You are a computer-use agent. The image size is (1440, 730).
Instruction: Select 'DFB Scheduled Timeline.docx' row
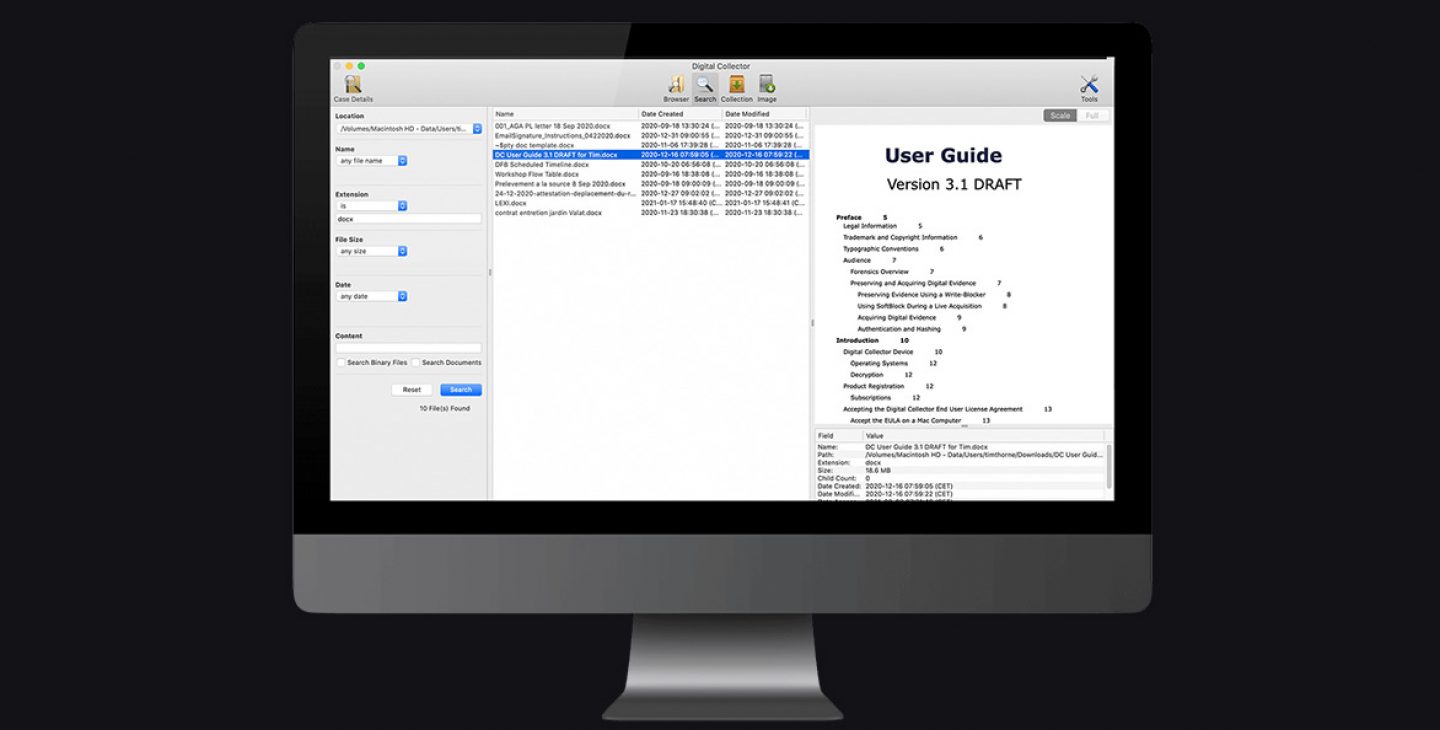(x=650, y=164)
